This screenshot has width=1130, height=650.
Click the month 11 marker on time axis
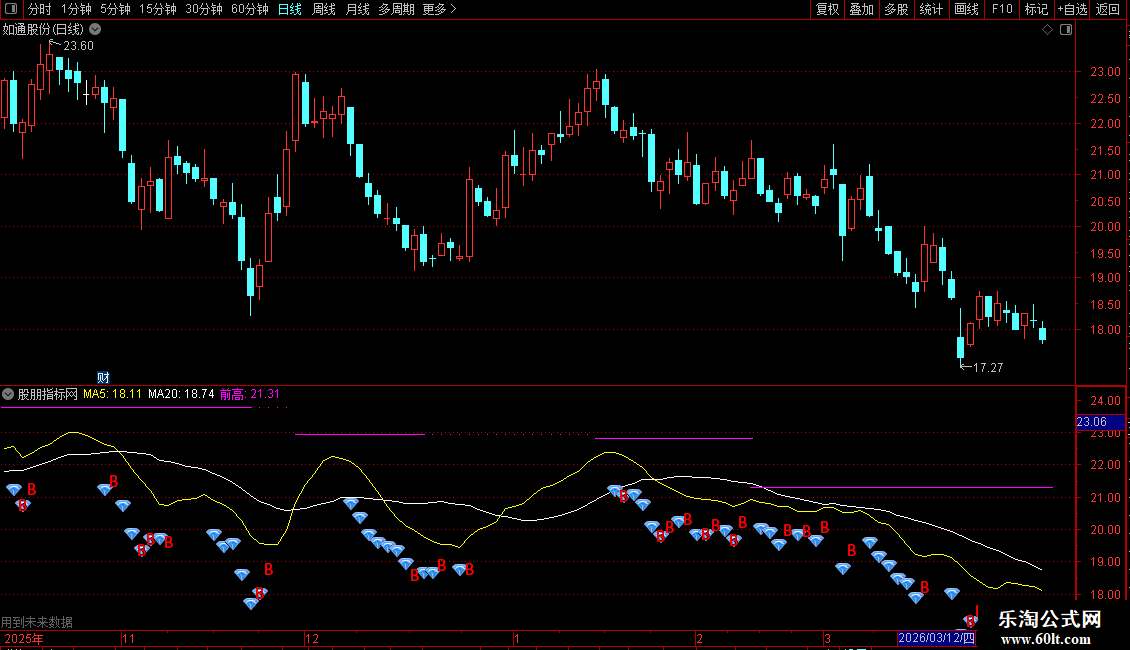point(128,638)
